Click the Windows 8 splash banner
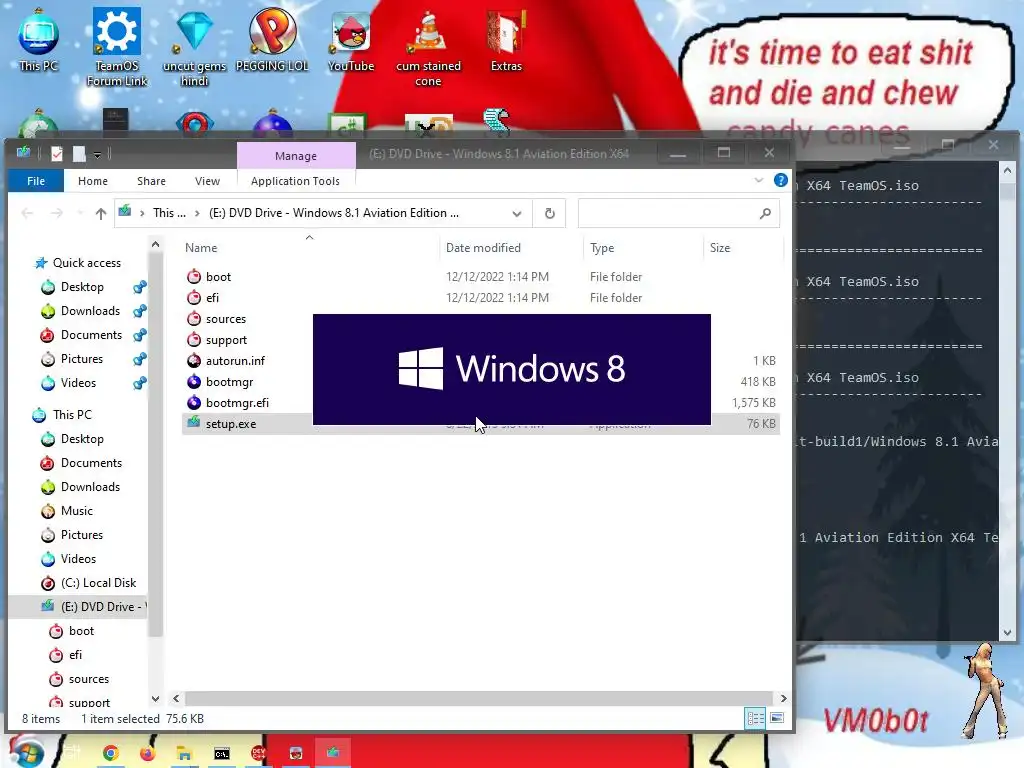This screenshot has width=1024, height=768. (x=511, y=369)
